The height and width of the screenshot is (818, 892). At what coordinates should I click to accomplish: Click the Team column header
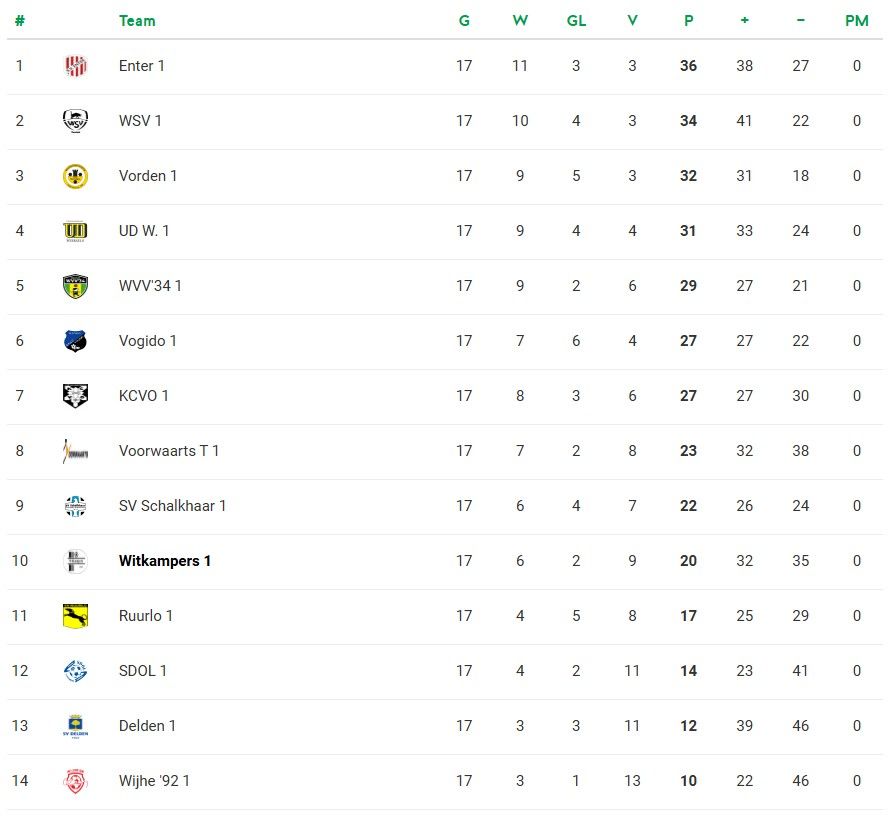[137, 20]
